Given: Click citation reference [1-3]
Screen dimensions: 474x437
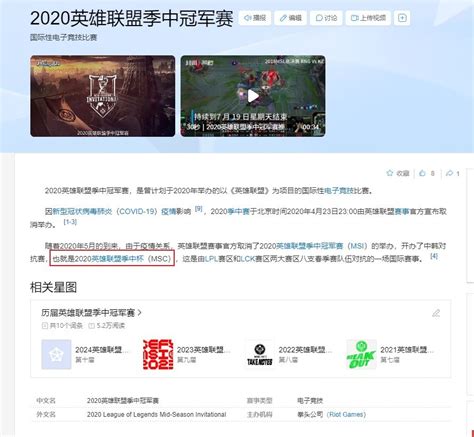Looking at the screenshot, I should pyautogui.click(x=70, y=222).
